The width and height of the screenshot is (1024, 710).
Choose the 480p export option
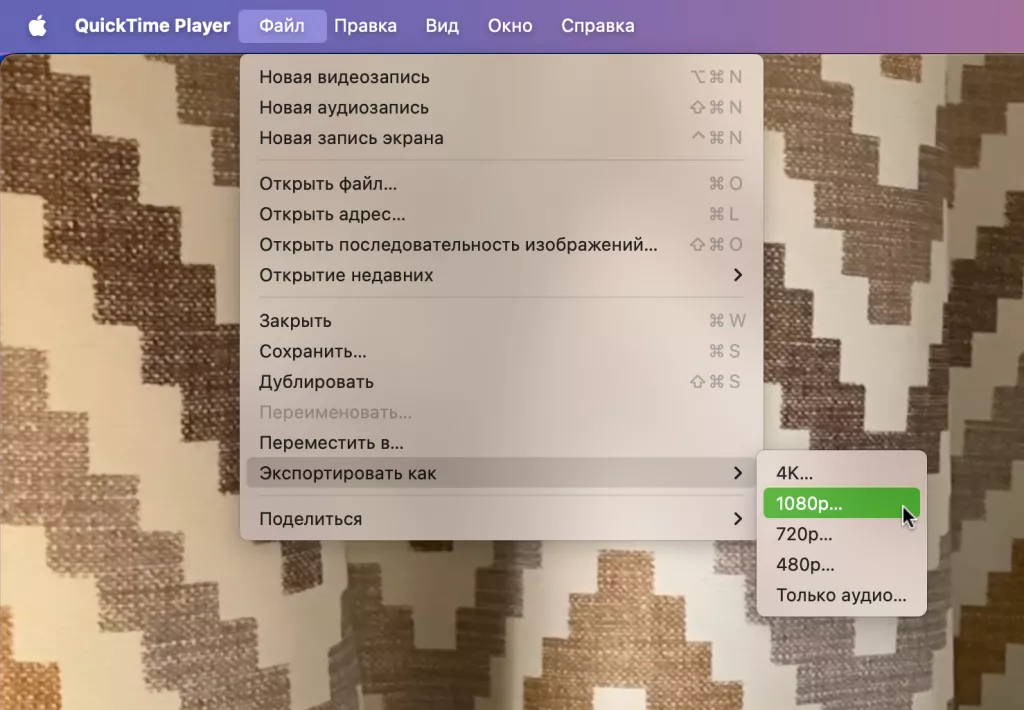(x=805, y=564)
